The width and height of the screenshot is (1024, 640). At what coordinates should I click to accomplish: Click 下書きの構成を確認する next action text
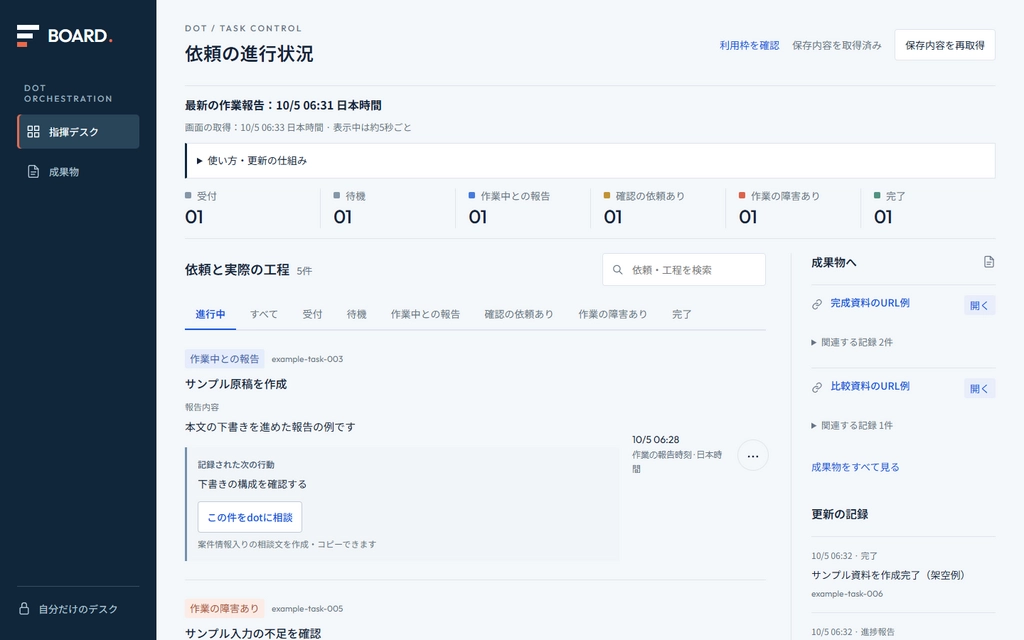pyautogui.click(x=252, y=484)
